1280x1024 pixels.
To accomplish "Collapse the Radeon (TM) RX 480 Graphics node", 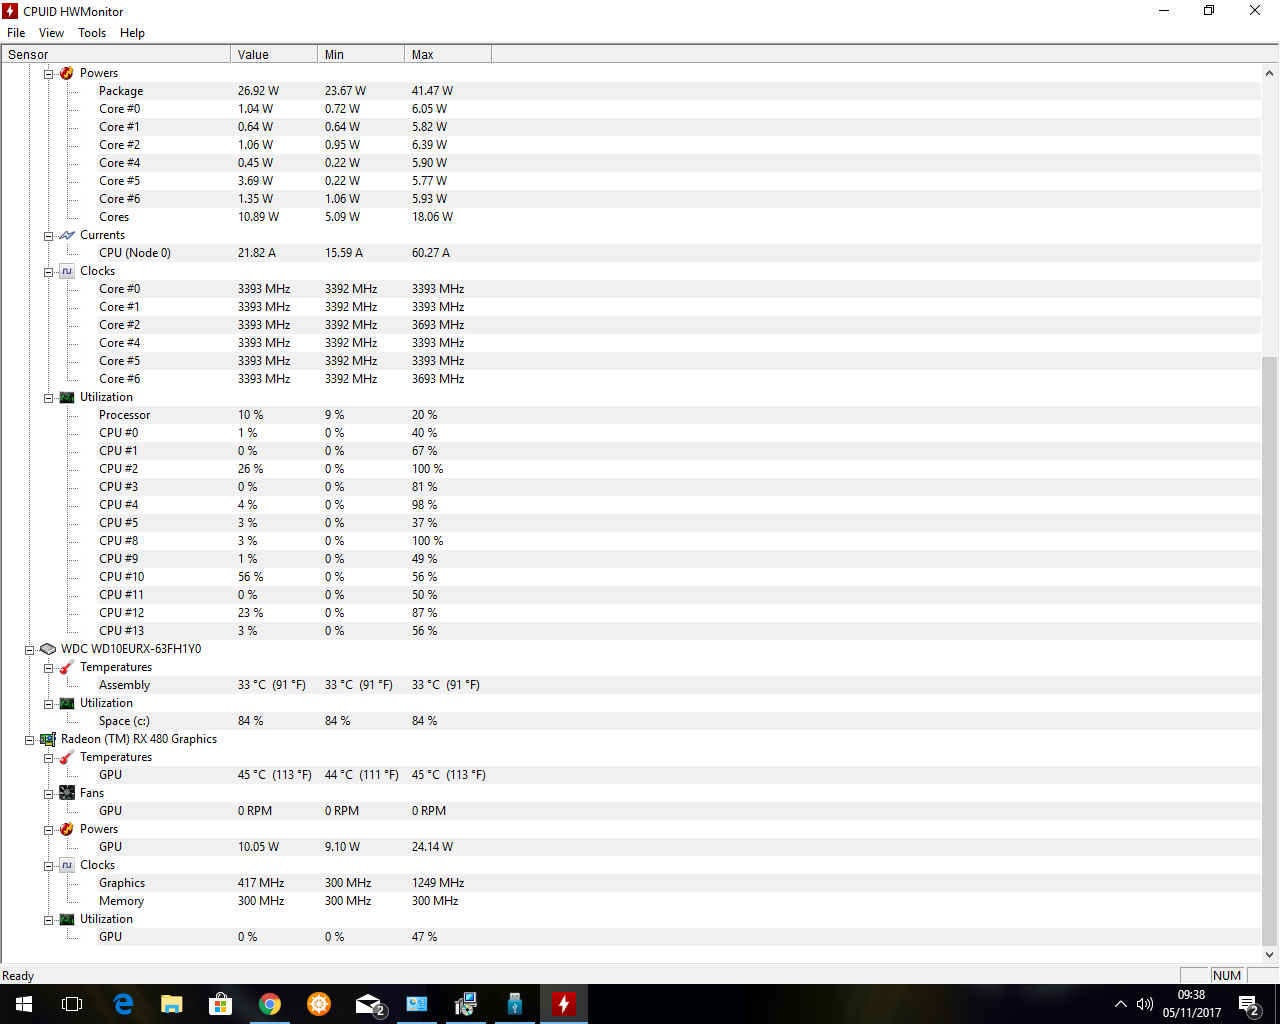I will (30, 740).
